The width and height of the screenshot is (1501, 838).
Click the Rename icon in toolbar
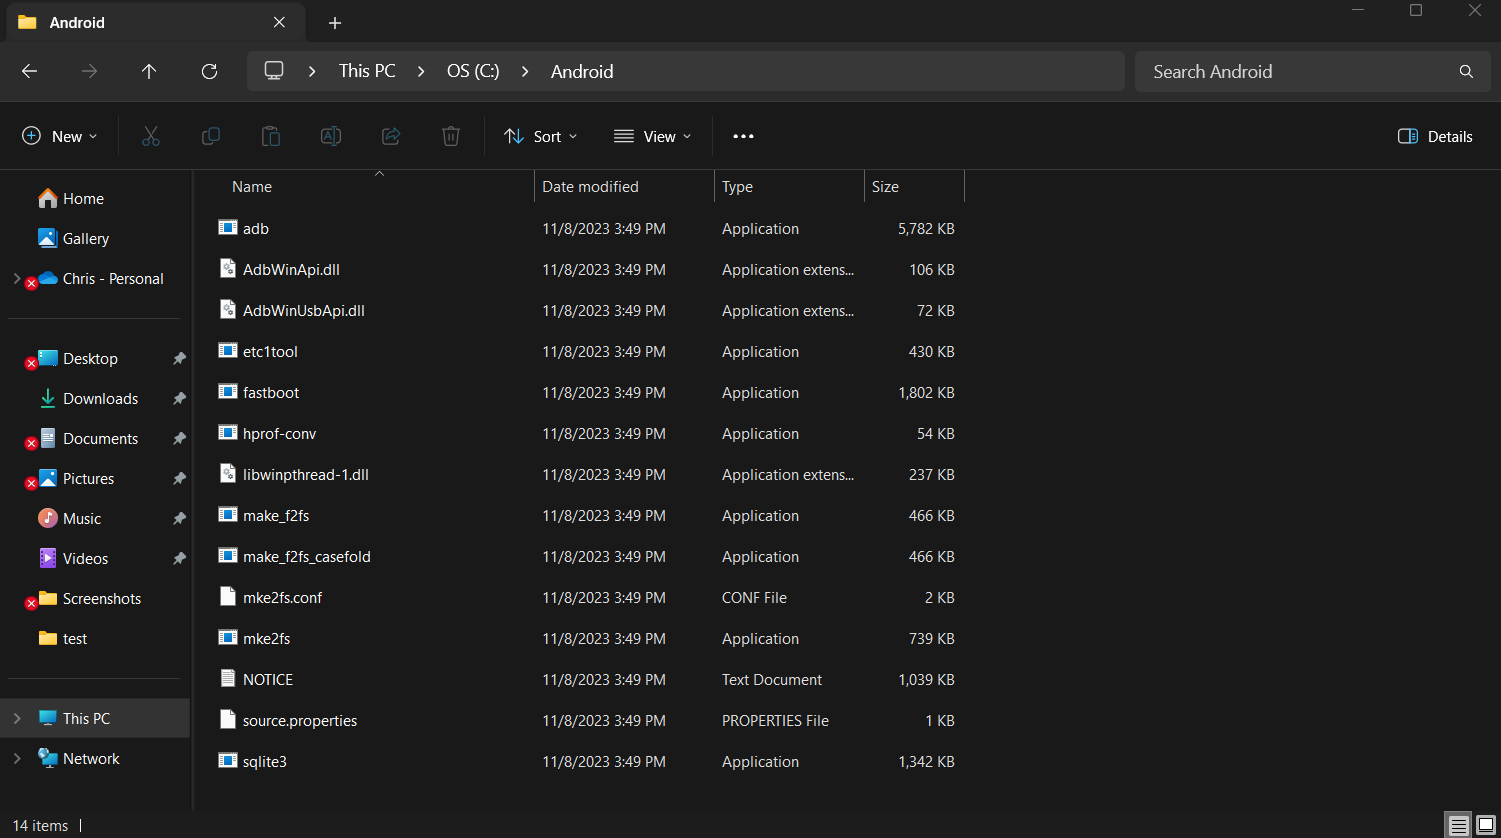[x=331, y=136]
